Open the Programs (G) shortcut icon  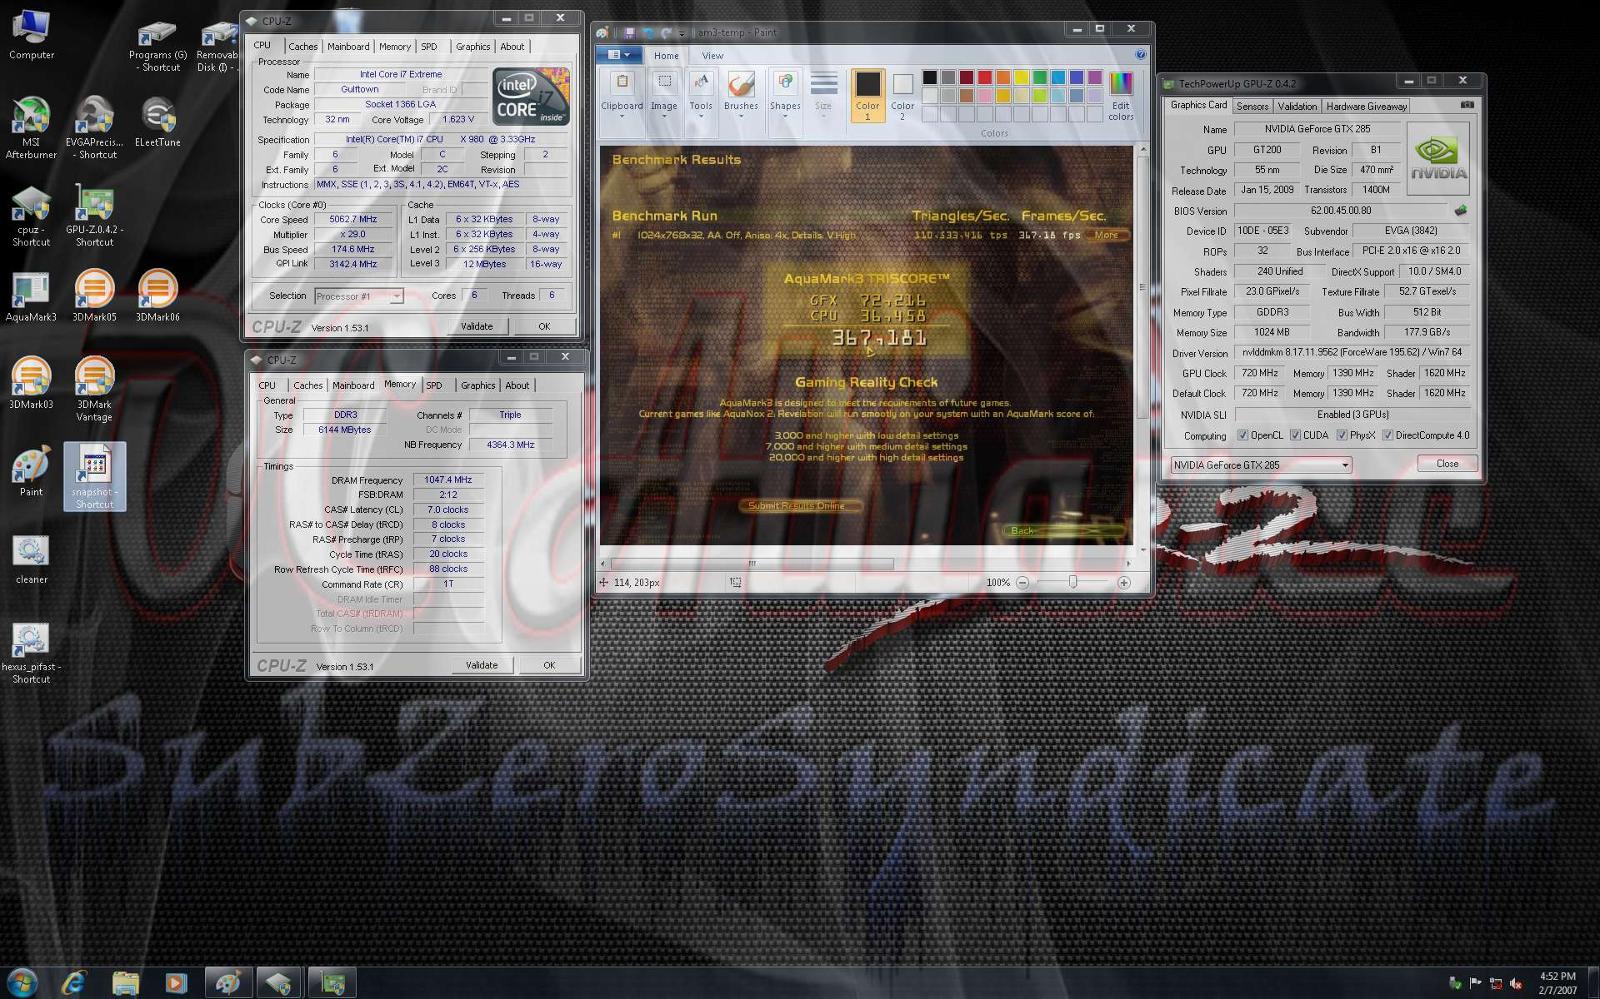pos(158,47)
